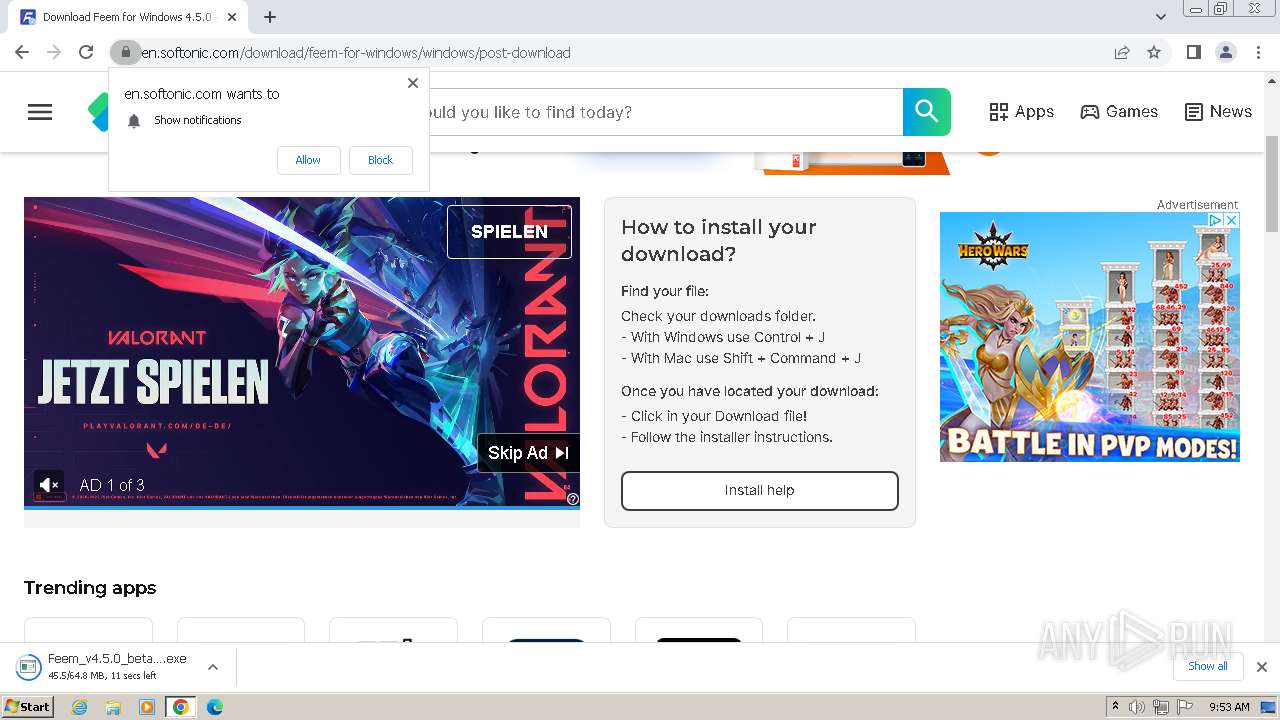Click the site lock icon in address bar
This screenshot has height=720, width=1280.
coord(125,52)
